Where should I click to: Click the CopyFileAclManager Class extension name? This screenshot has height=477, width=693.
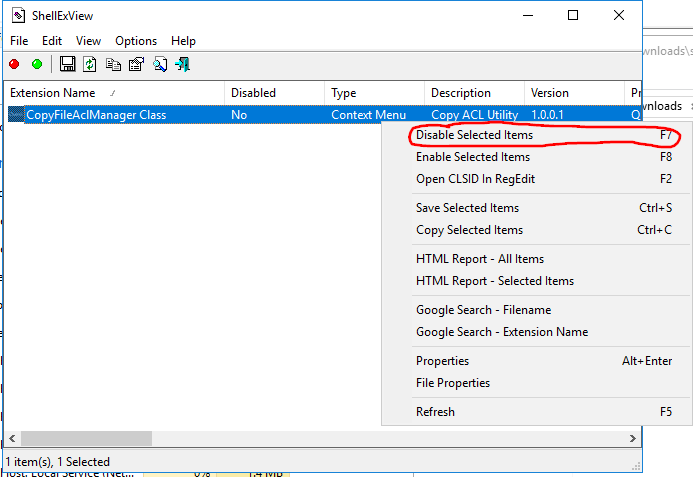tap(96, 115)
